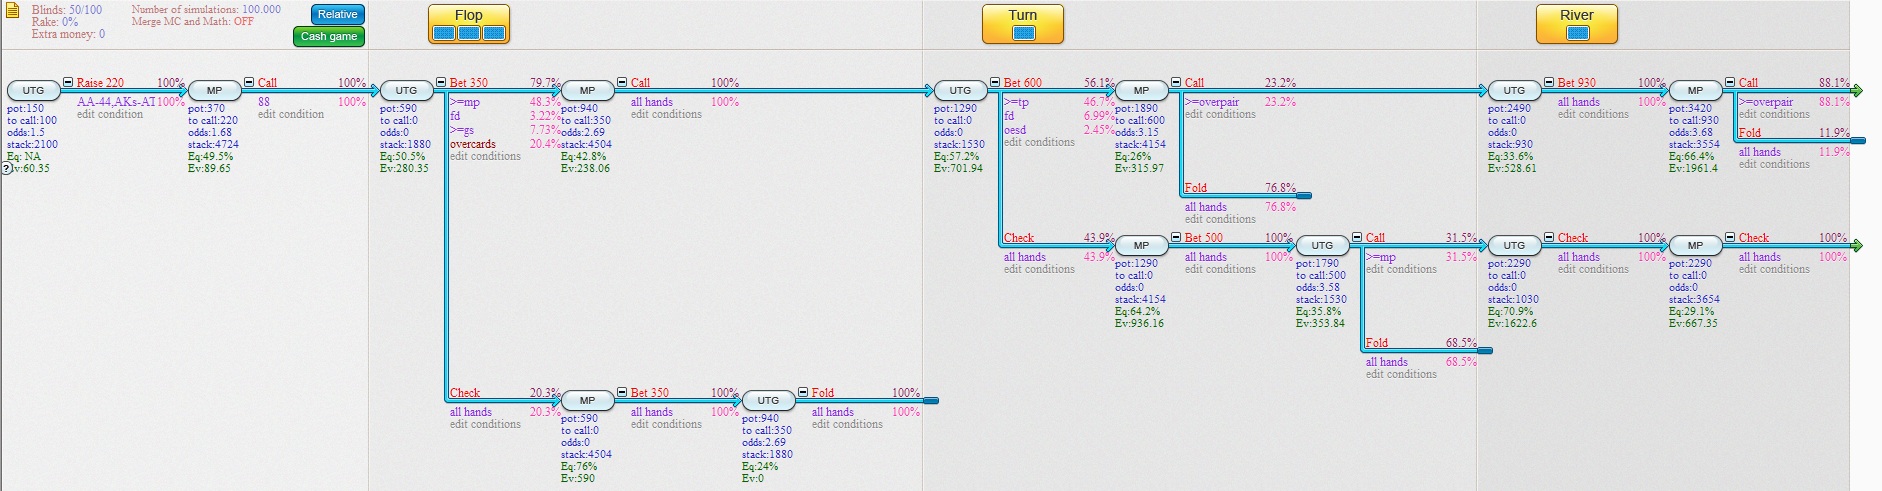The height and width of the screenshot is (491, 1882).
Task: Select the MP node with pot:1890
Action: point(1141,90)
